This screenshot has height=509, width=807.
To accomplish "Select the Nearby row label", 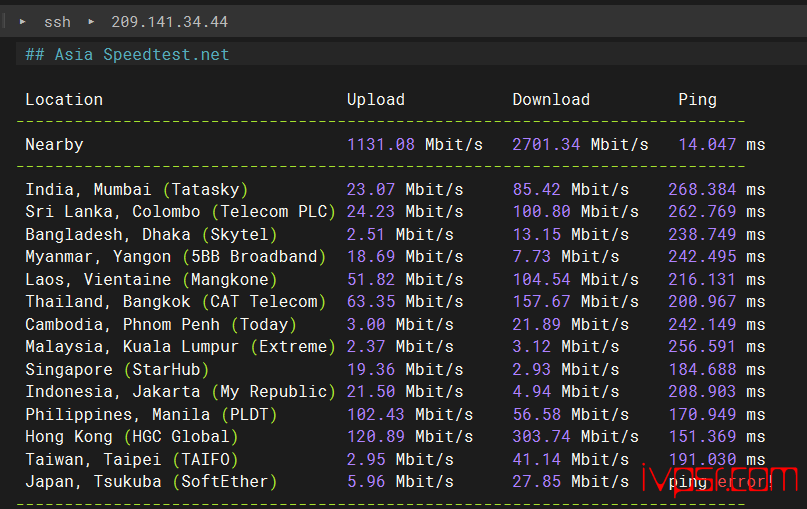I will click(54, 145).
